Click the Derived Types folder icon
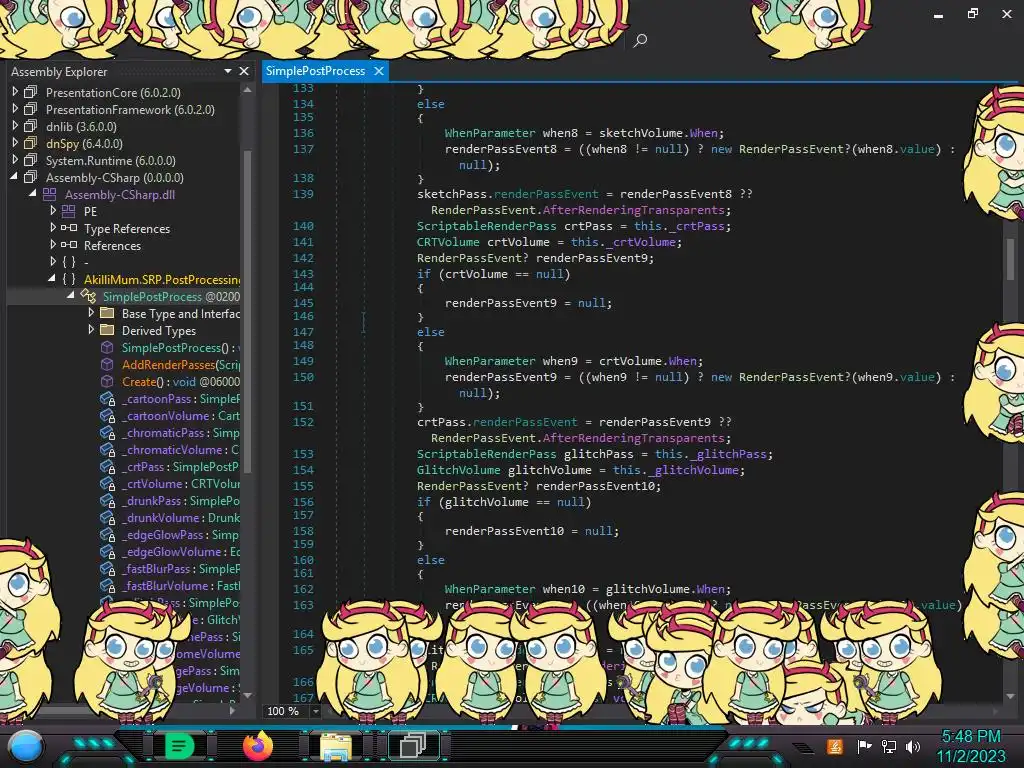The height and width of the screenshot is (768, 1024). (107, 330)
